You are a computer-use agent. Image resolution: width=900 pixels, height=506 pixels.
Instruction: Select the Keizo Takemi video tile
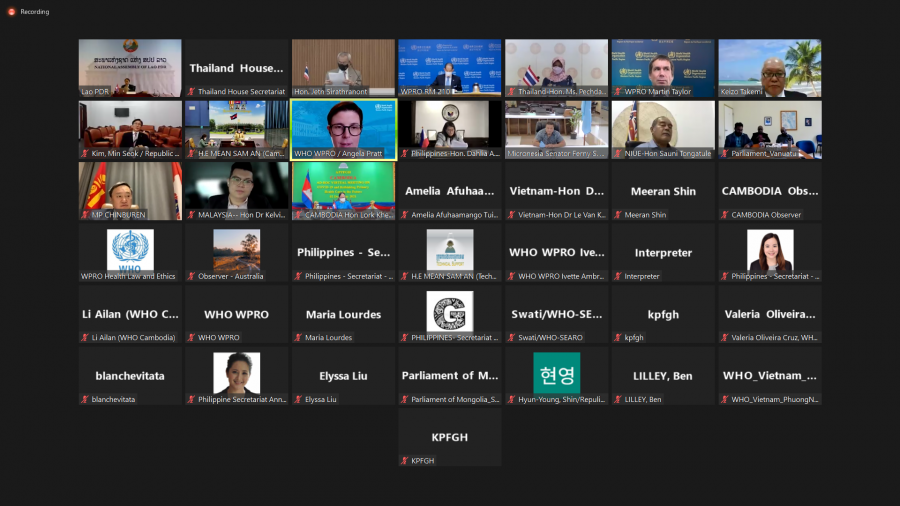tap(769, 67)
